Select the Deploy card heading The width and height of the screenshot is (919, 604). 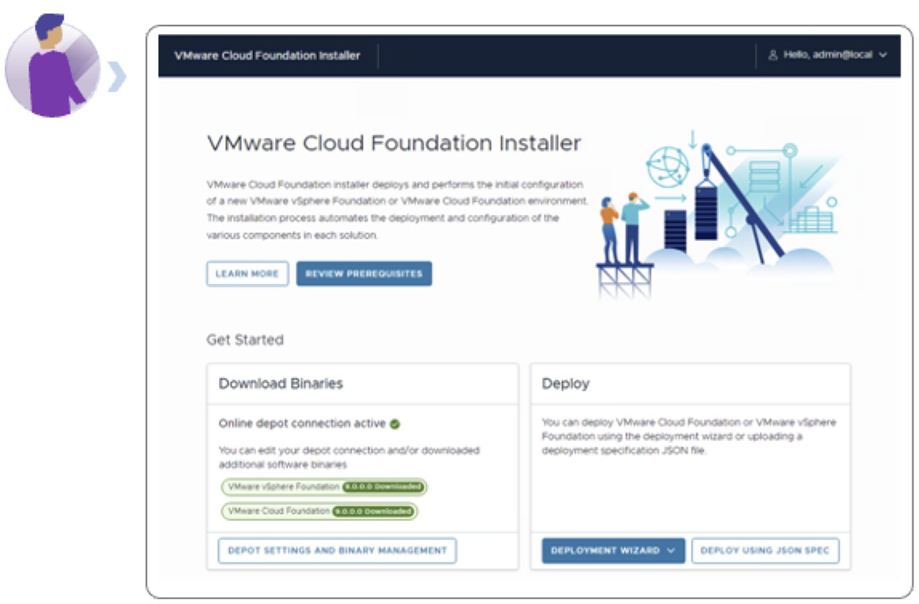tap(566, 383)
